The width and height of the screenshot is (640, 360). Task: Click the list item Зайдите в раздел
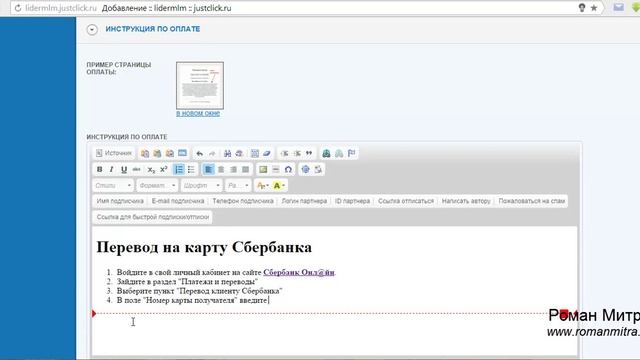point(187,282)
